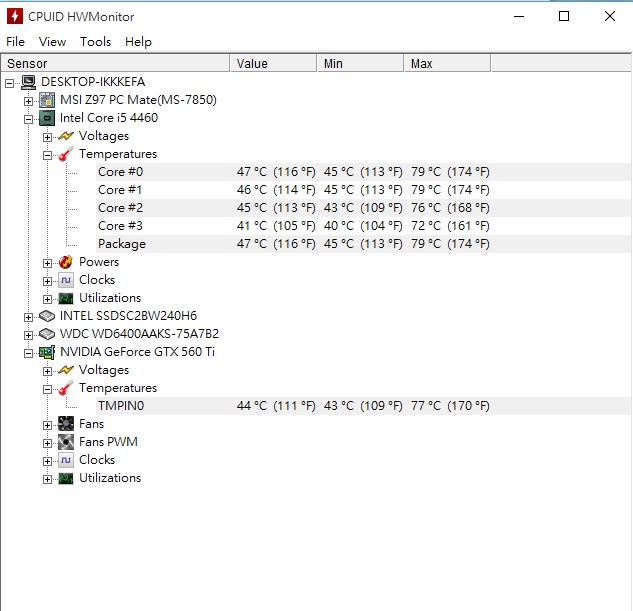Expand the WDC WD6400AAKS node
Viewport: 633px width, 611px height.
[28, 335]
